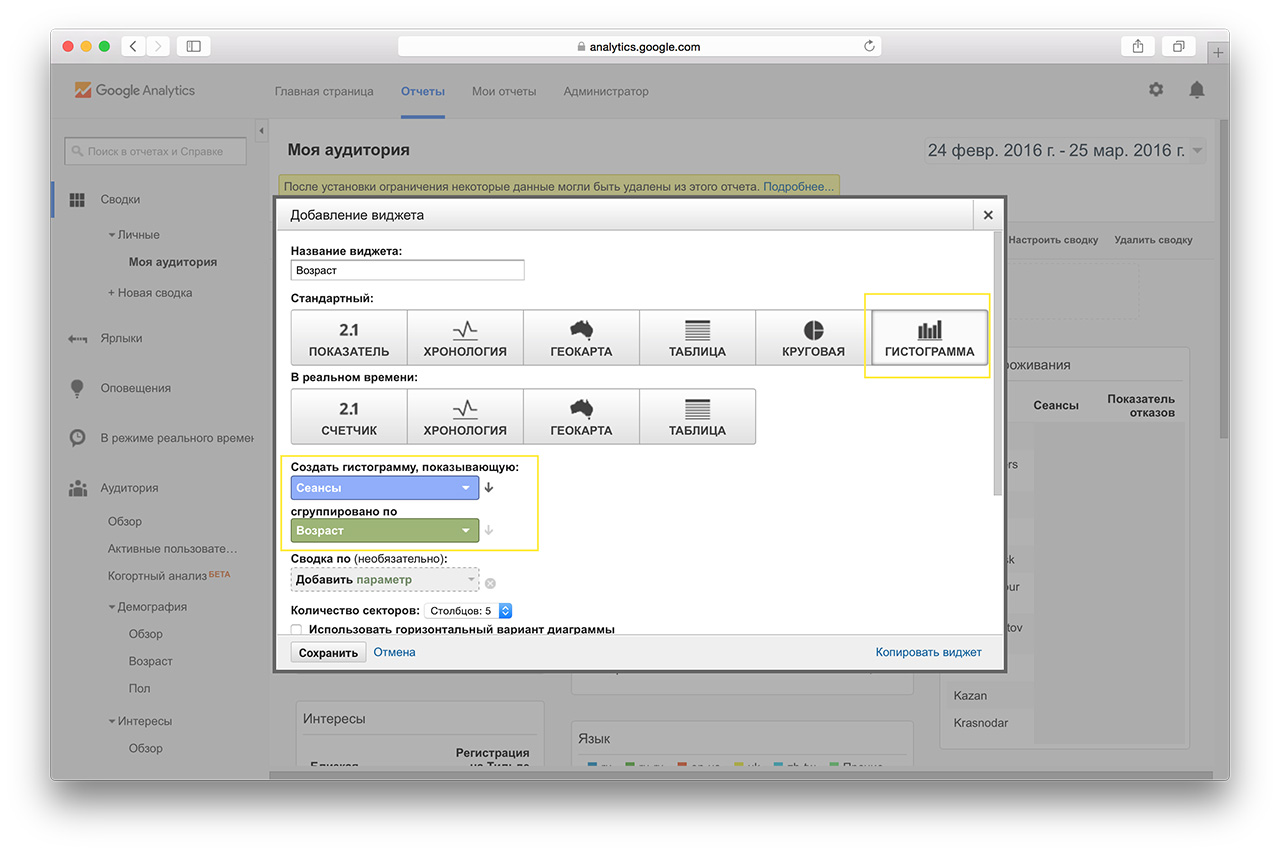Open the Столбцов: 5 sector count selector

tap(468, 610)
